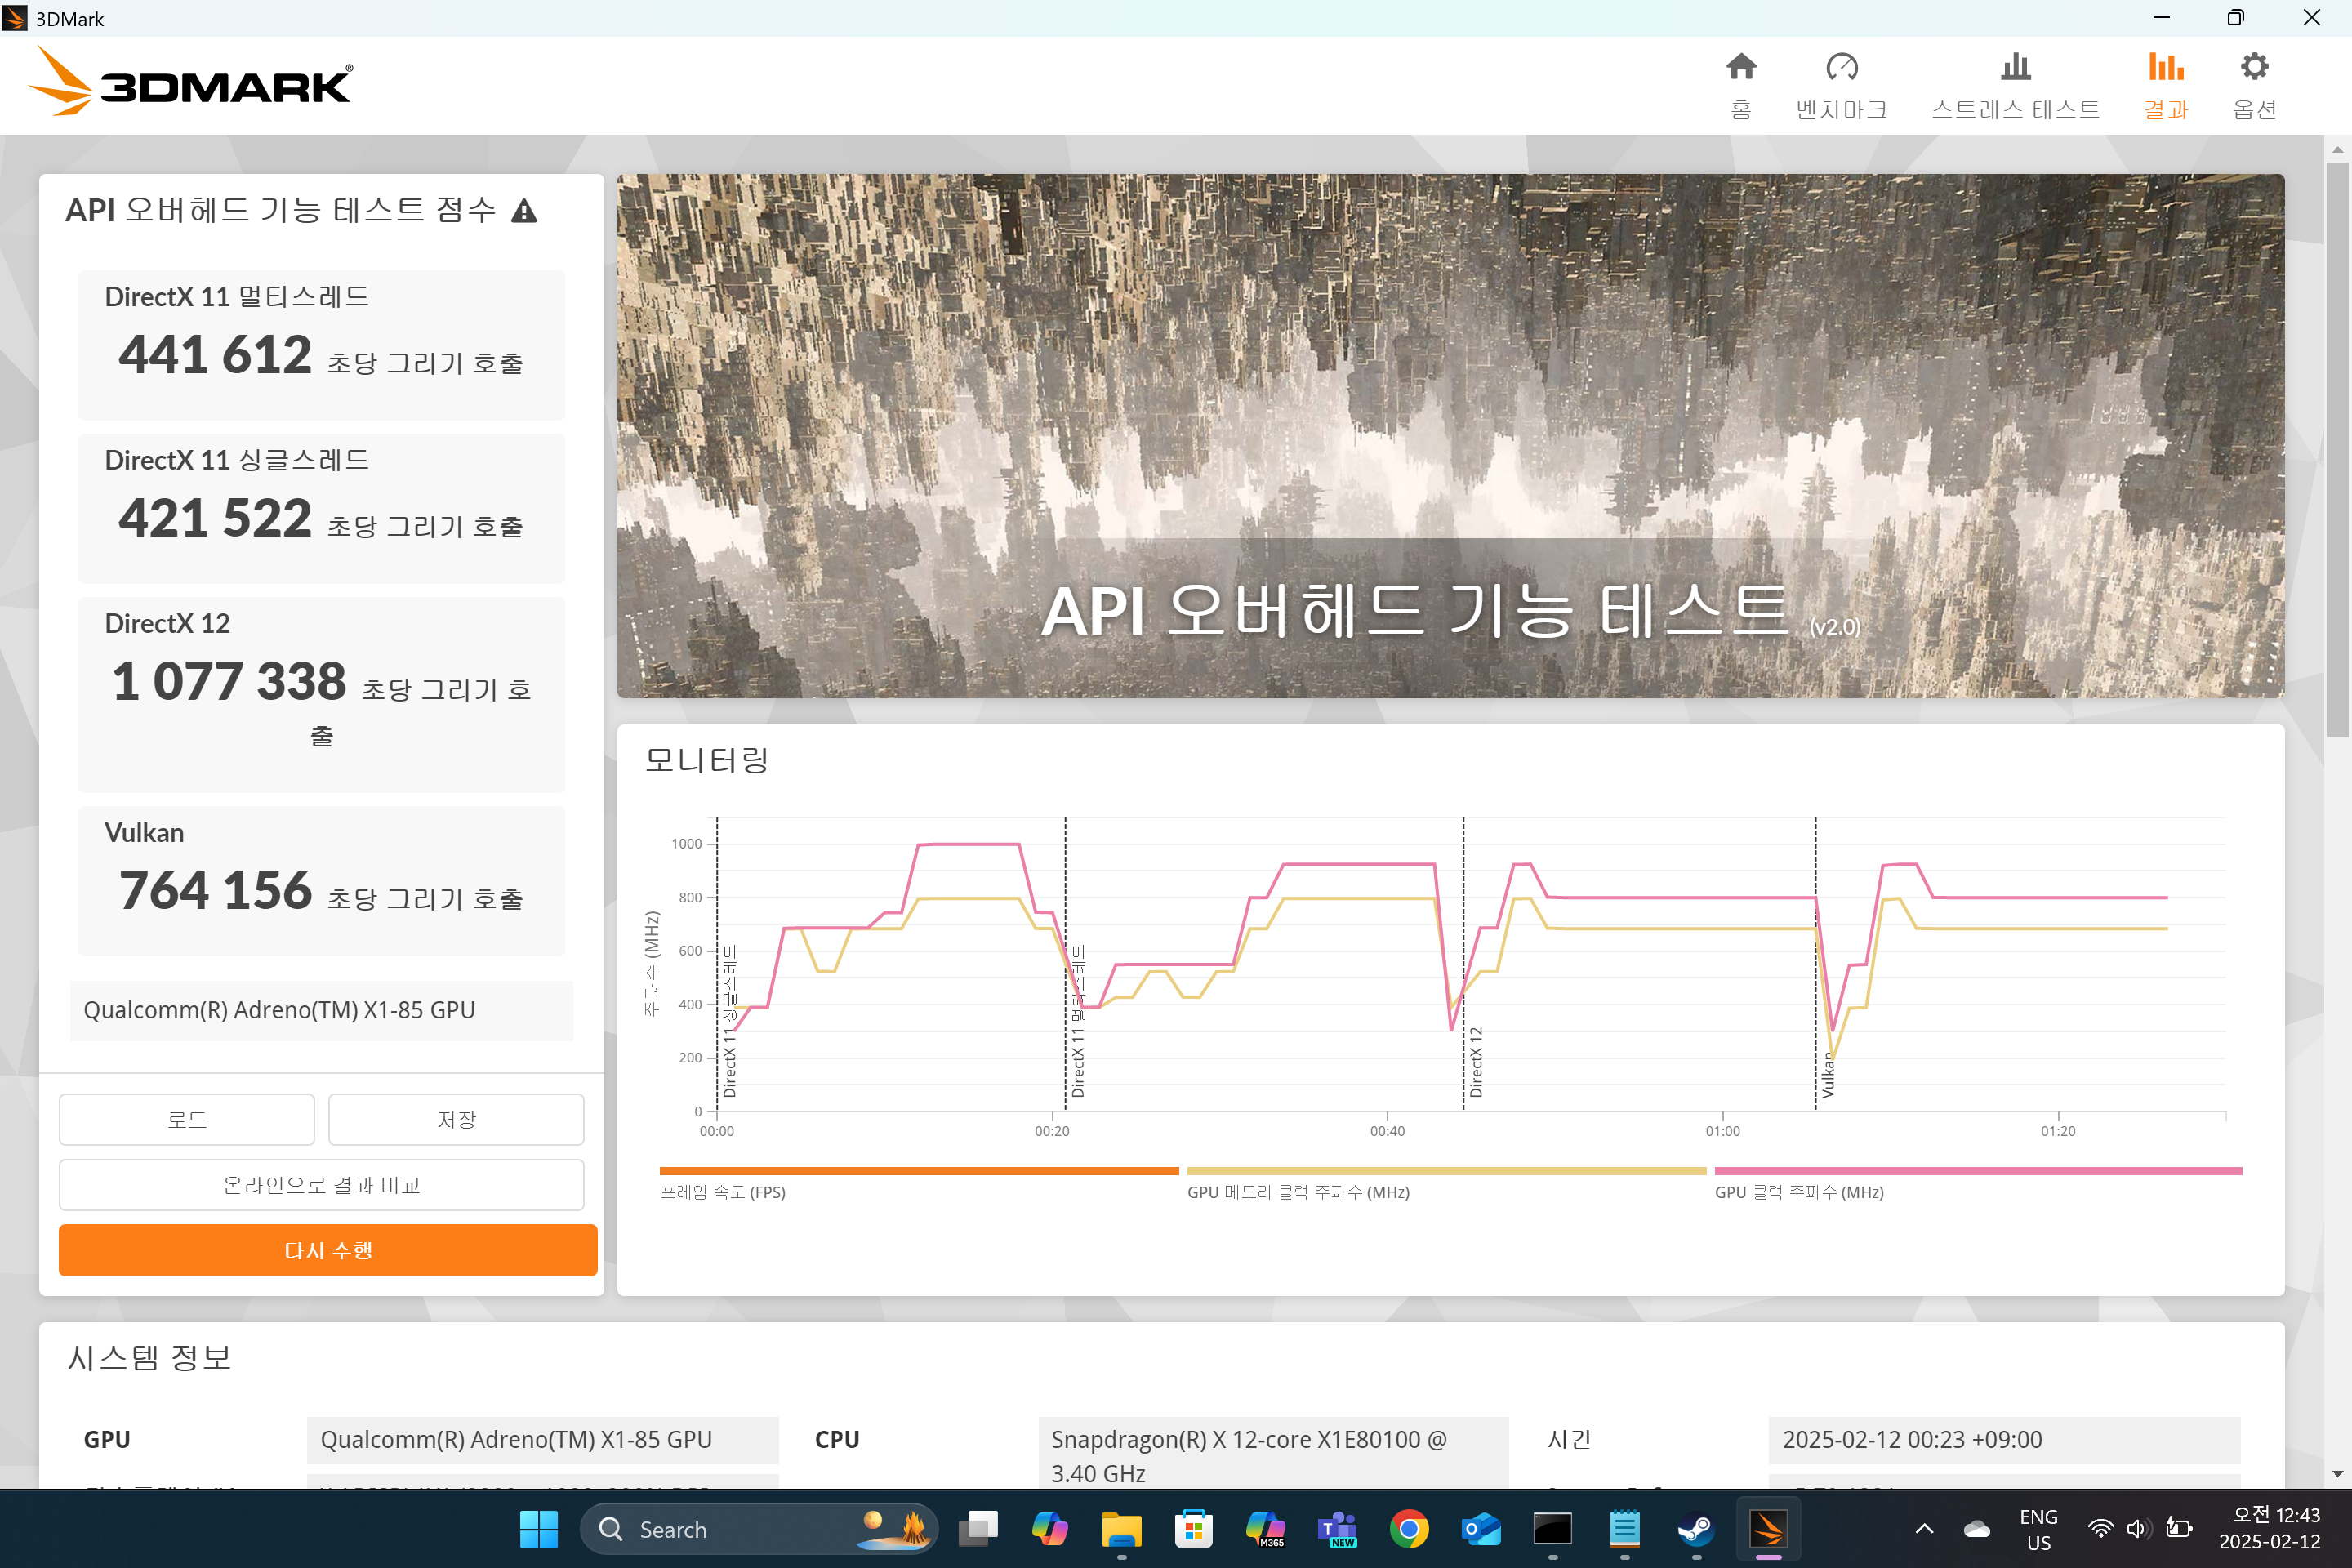Open Microsoft Store from the taskbar
The width and height of the screenshot is (2352, 1568).
point(1193,1529)
